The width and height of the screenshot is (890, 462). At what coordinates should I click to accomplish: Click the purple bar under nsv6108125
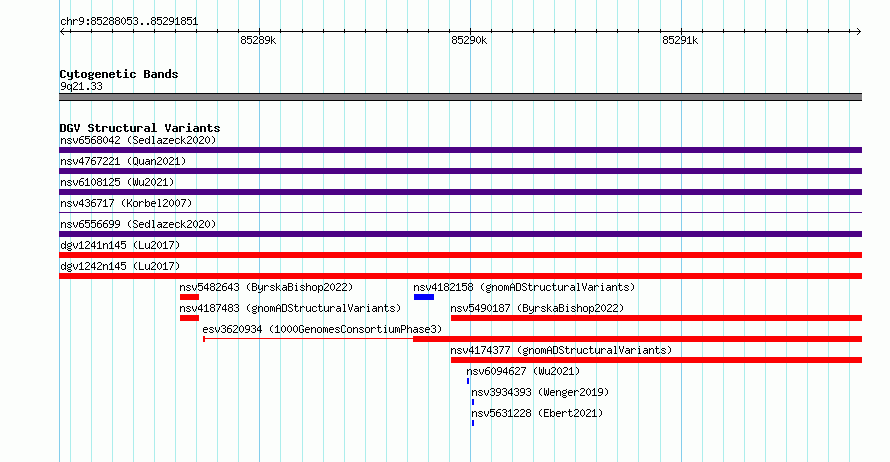tap(460, 192)
